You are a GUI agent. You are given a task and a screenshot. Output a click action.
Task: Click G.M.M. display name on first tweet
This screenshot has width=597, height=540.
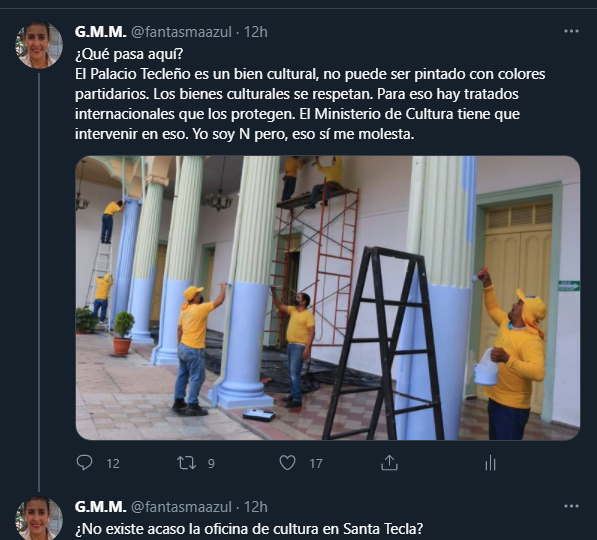[101, 32]
